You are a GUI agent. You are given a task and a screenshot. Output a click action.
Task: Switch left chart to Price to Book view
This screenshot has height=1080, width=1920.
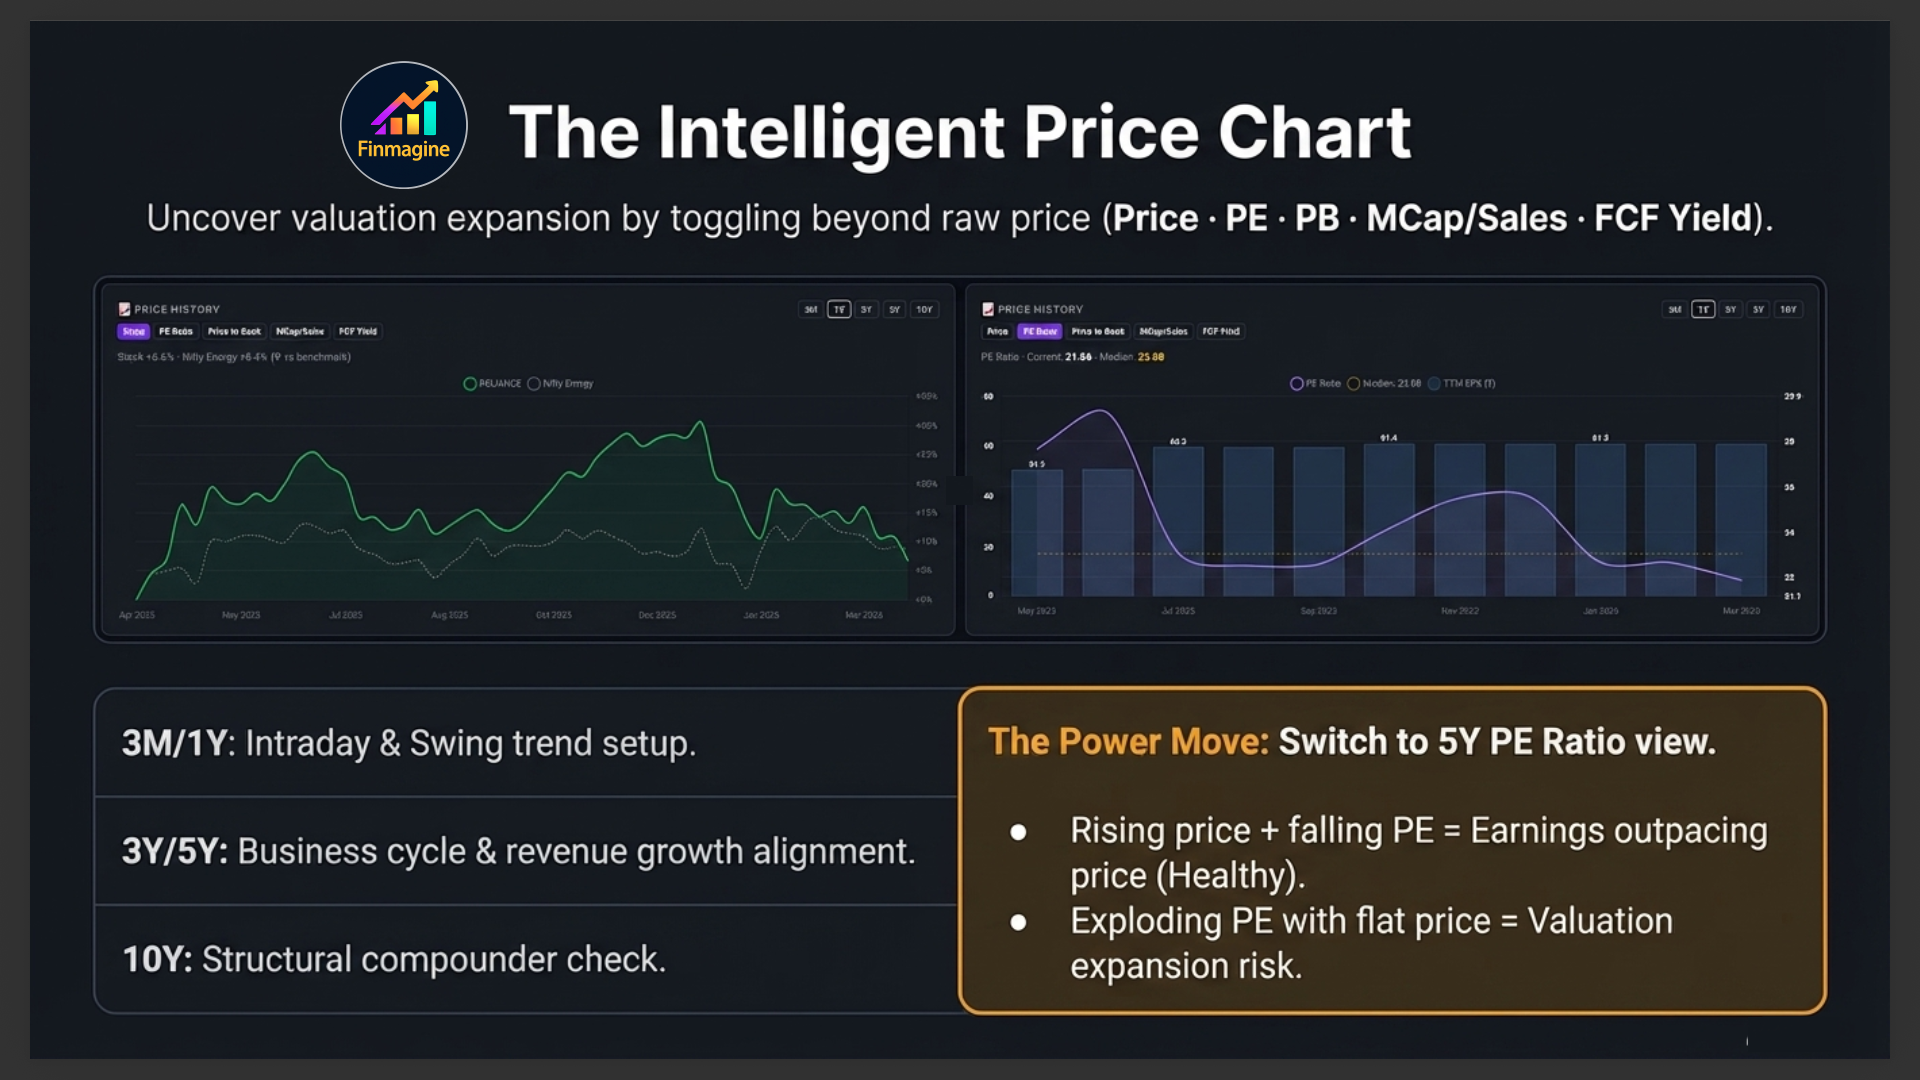pyautogui.click(x=233, y=331)
